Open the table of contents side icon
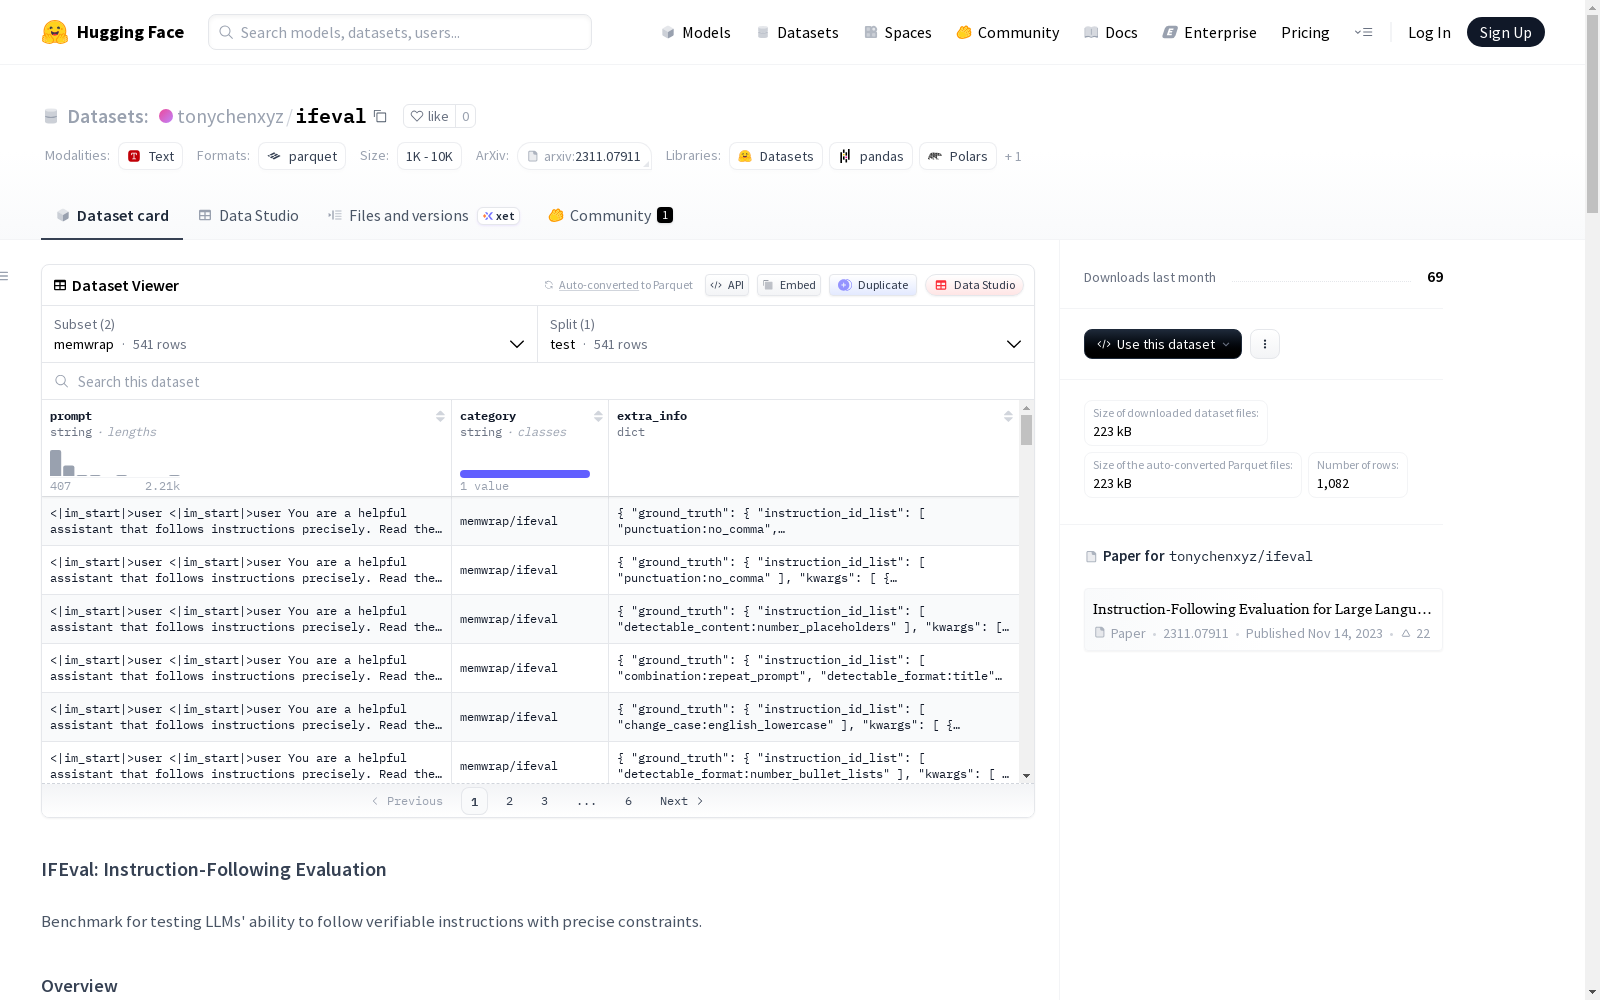Screen dimensions: 1600x1000 pos(5,276)
